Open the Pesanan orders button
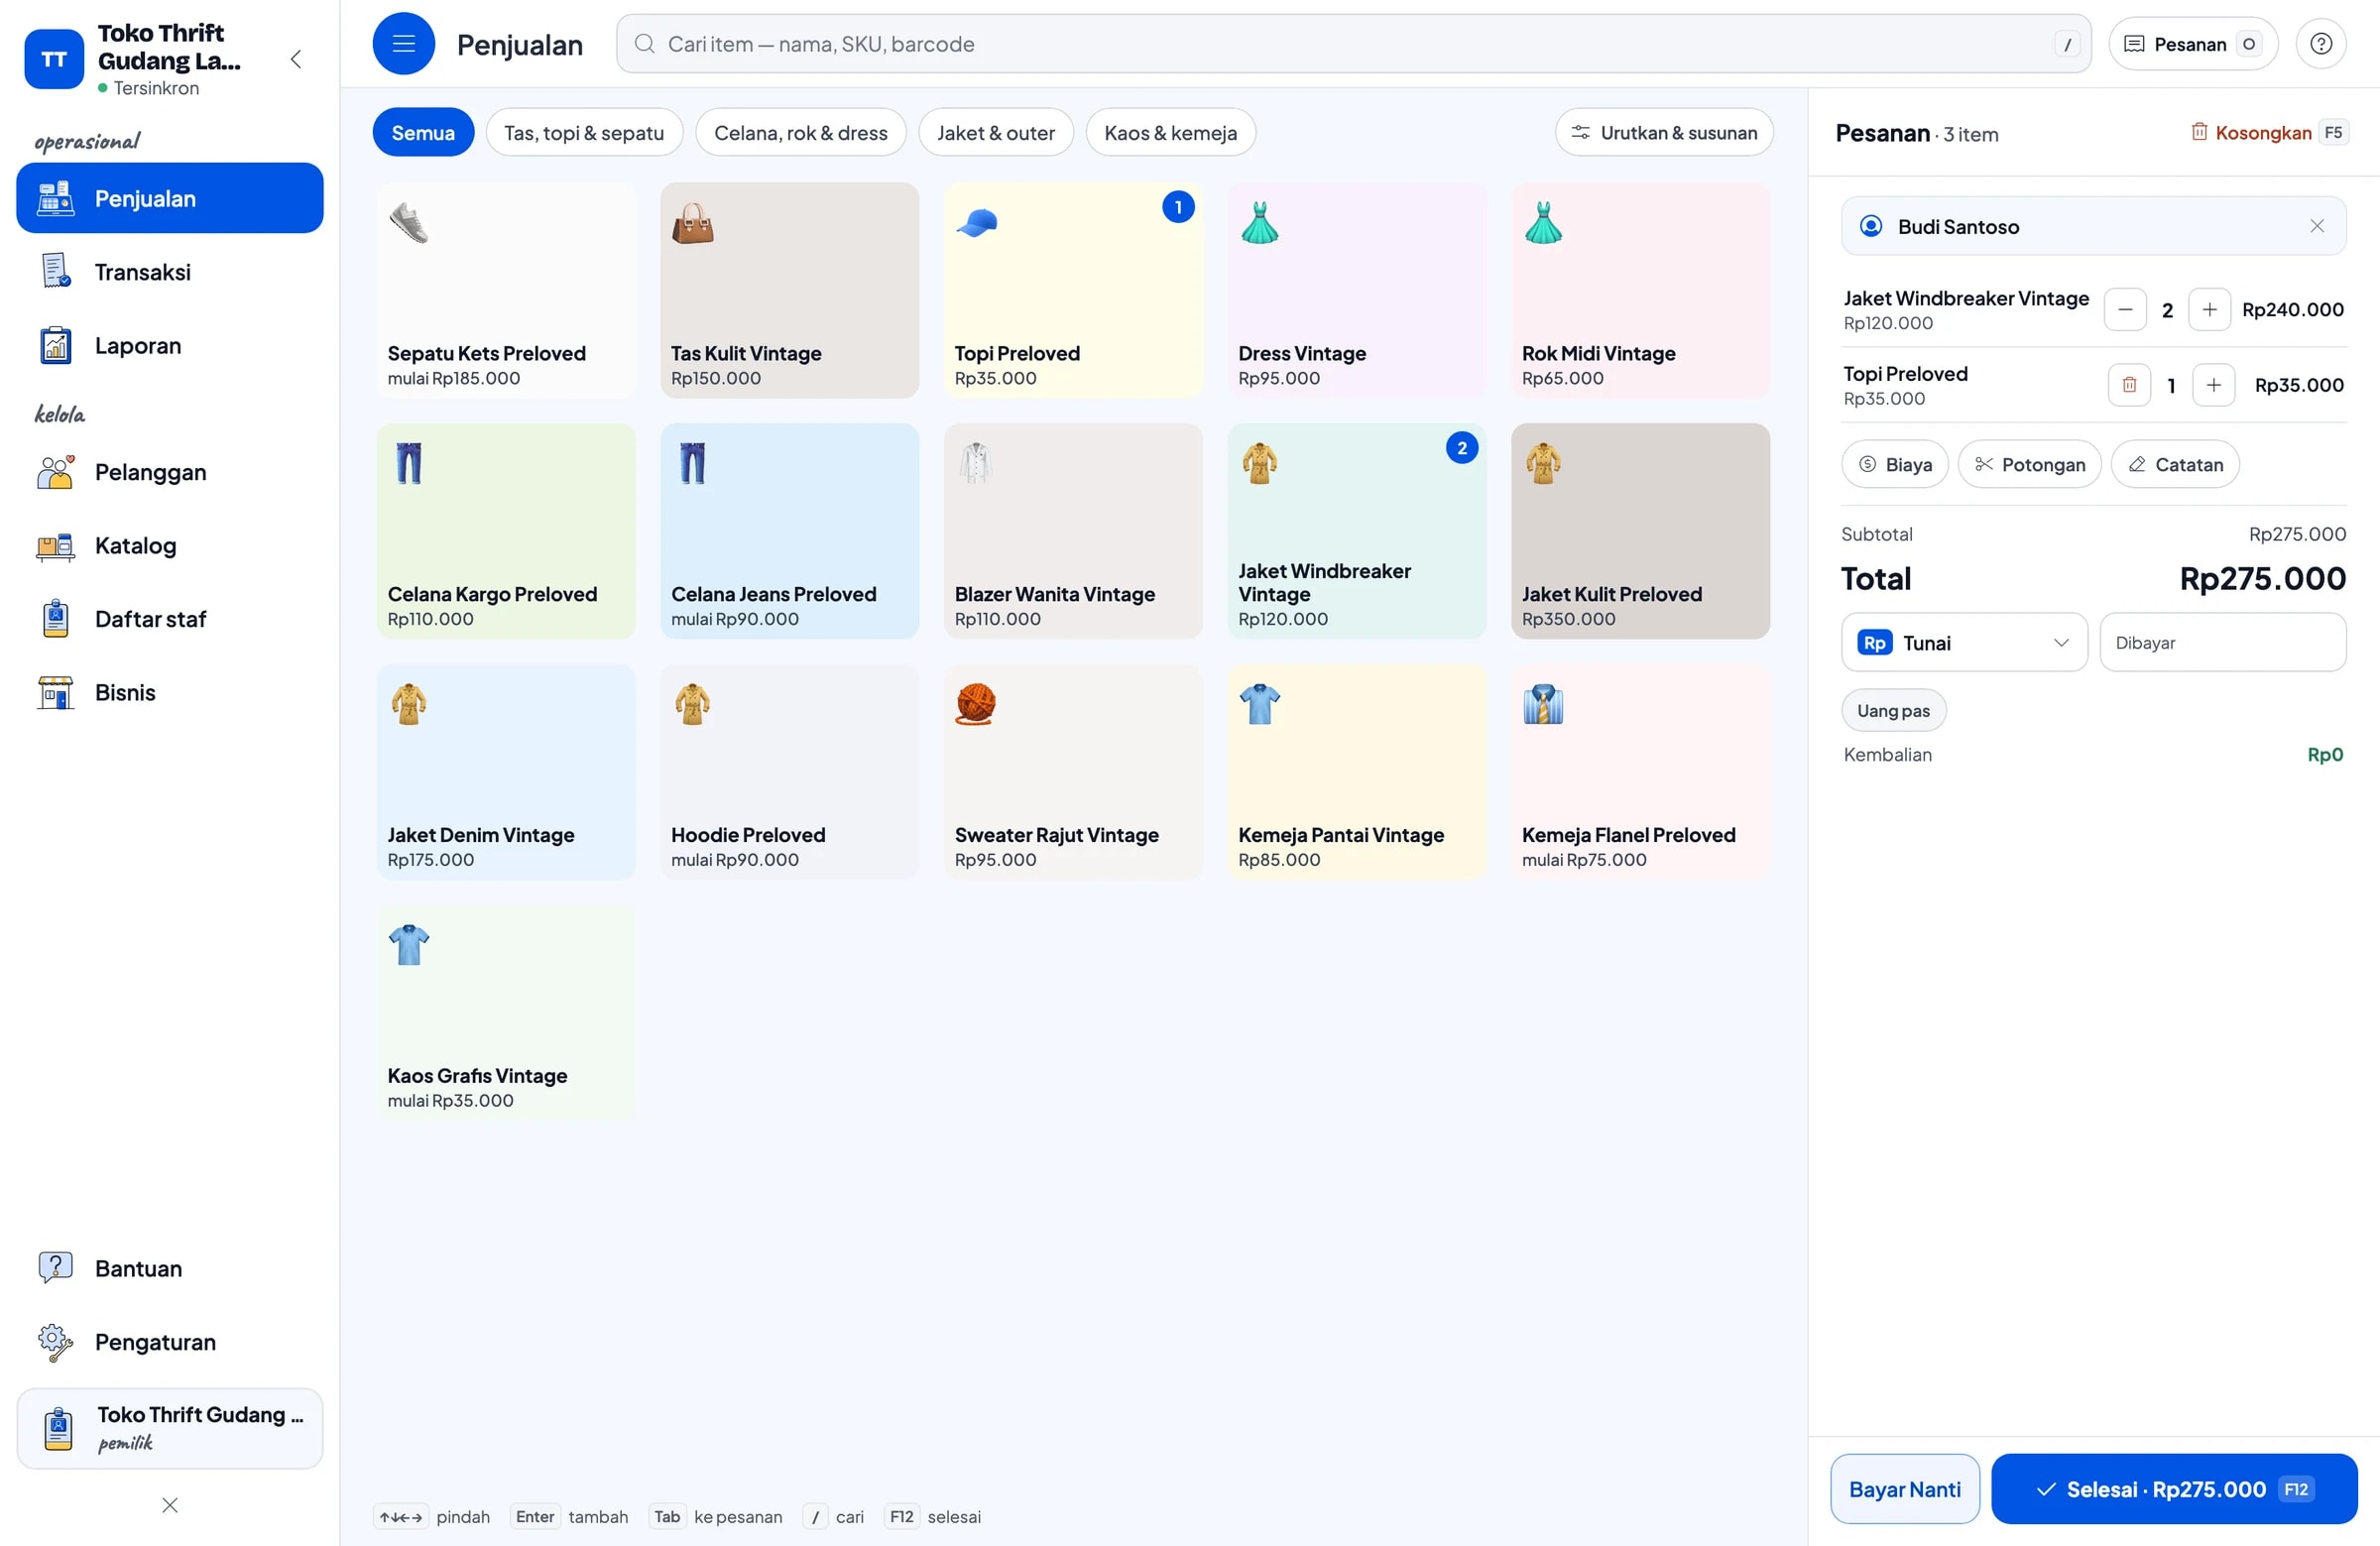This screenshot has width=2380, height=1546. 2192,44
